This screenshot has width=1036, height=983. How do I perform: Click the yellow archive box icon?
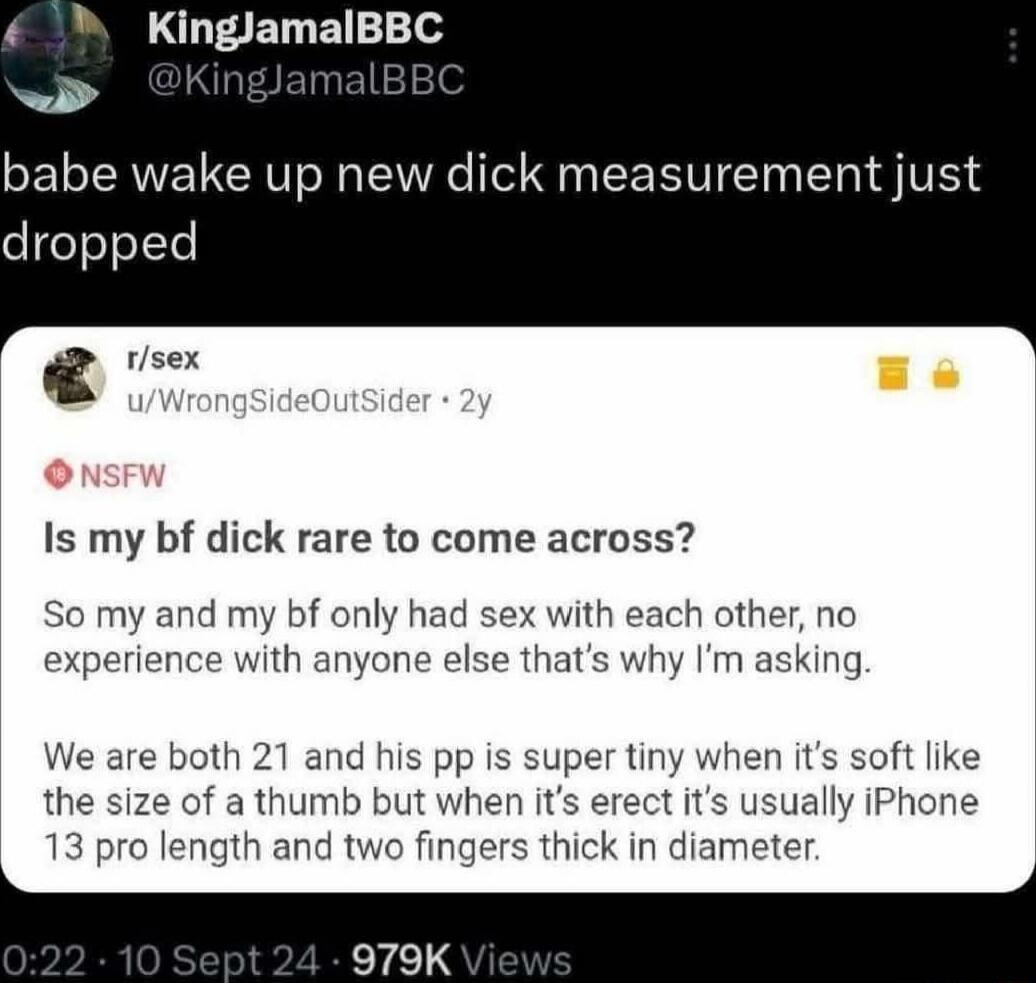click(x=892, y=373)
